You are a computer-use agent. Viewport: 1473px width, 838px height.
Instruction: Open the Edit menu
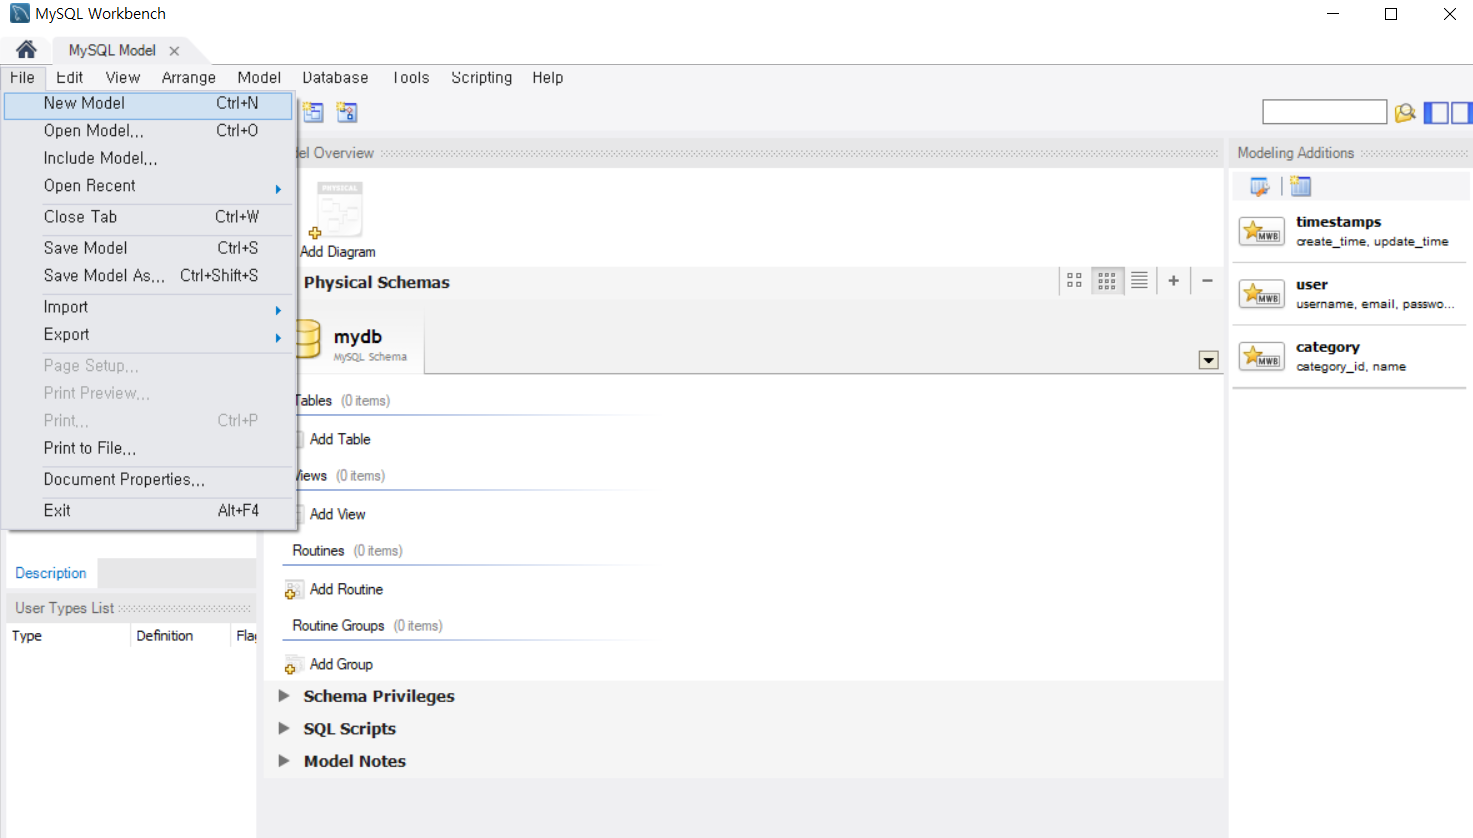tap(69, 78)
